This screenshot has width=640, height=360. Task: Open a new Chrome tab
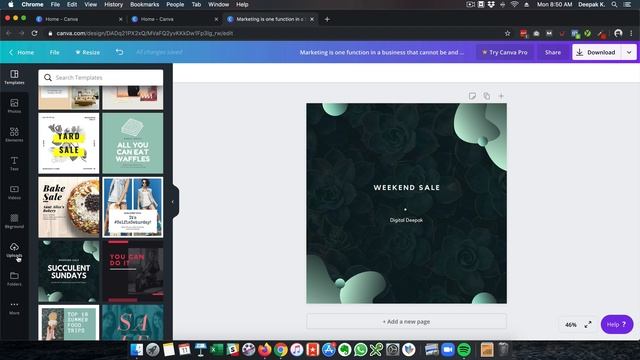point(327,19)
